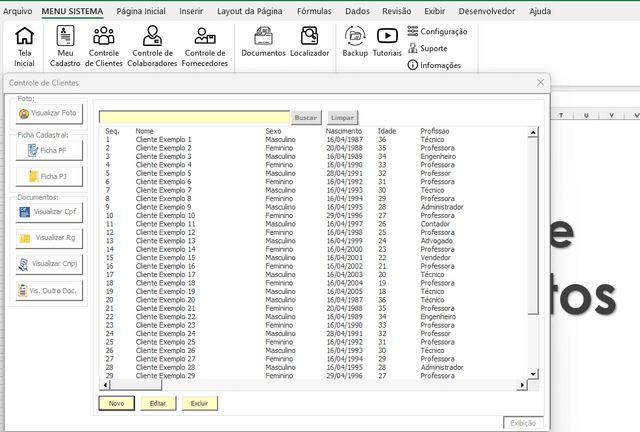The width and height of the screenshot is (640, 432).
Task: Select row Cliente Exemplo 5
Action: [313, 173]
